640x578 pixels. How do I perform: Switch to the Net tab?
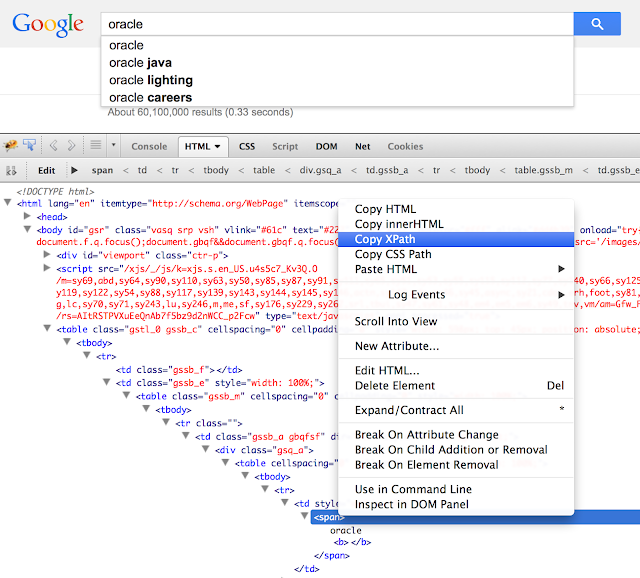[x=362, y=147]
